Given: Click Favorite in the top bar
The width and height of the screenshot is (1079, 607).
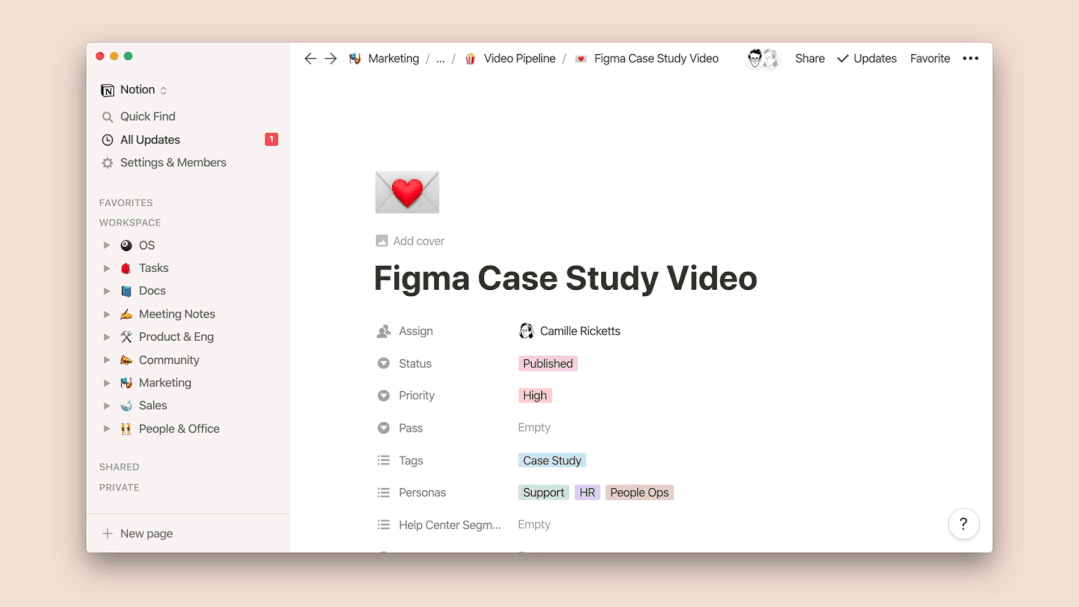Looking at the screenshot, I should 929,59.
